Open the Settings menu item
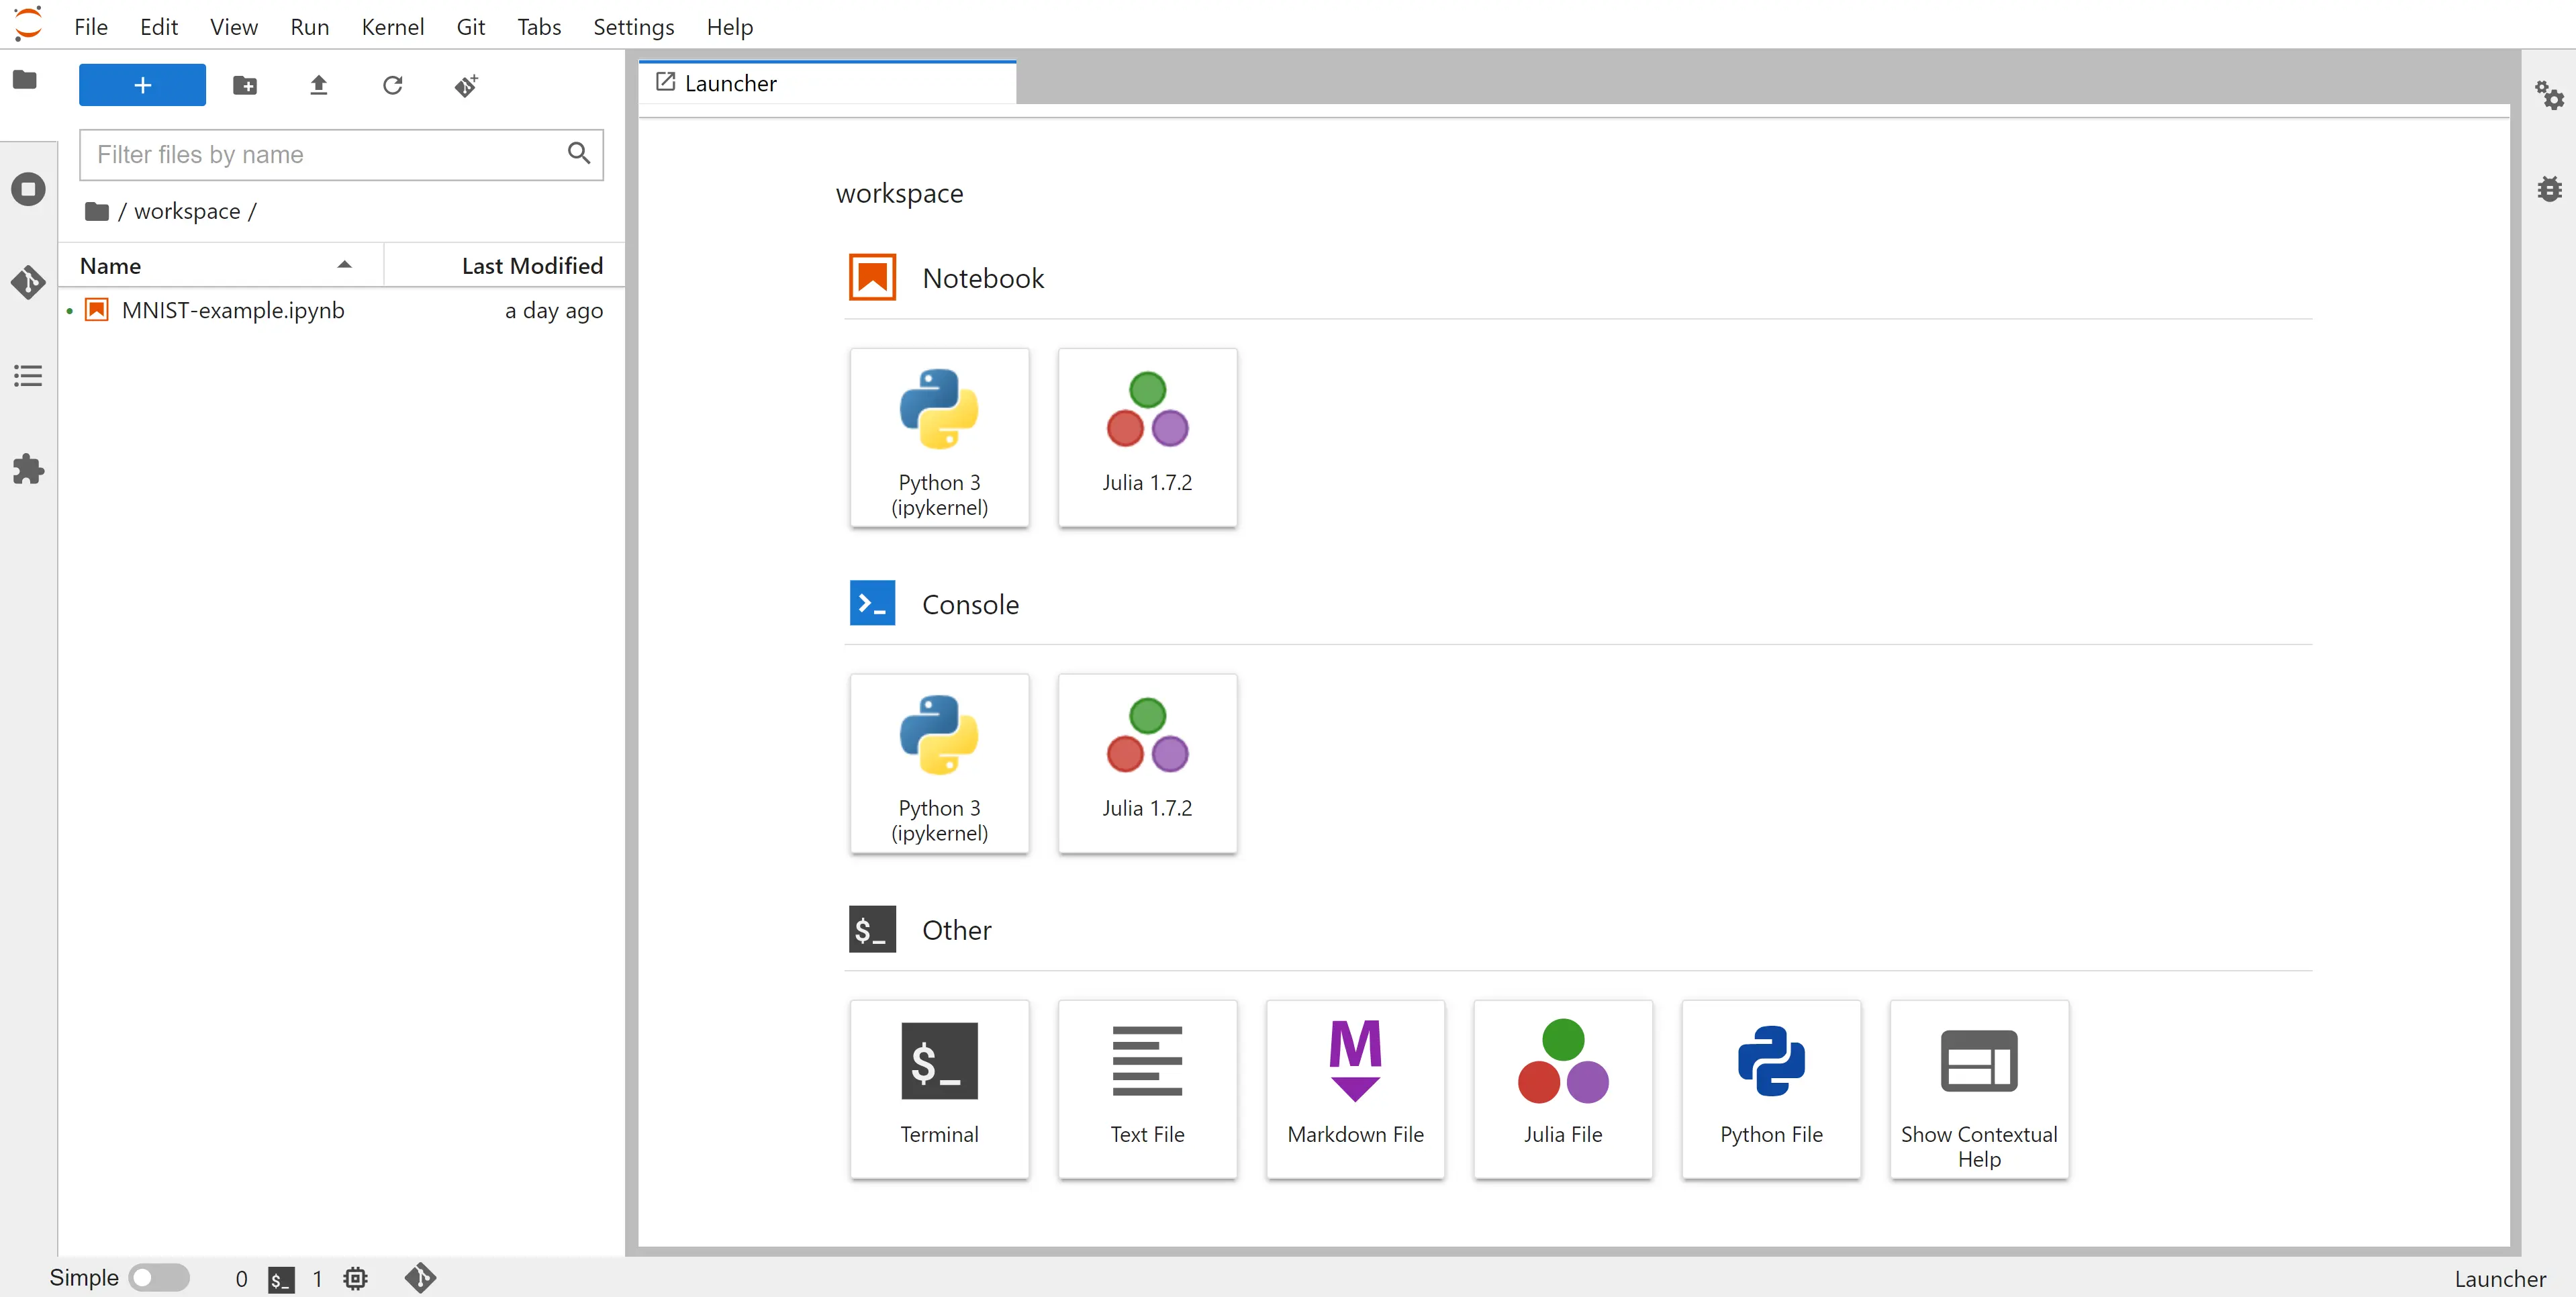This screenshot has width=2576, height=1297. click(x=633, y=25)
